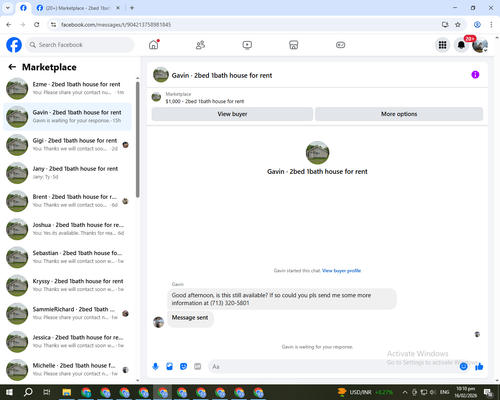Open clock and date in taskbar

(x=465, y=392)
